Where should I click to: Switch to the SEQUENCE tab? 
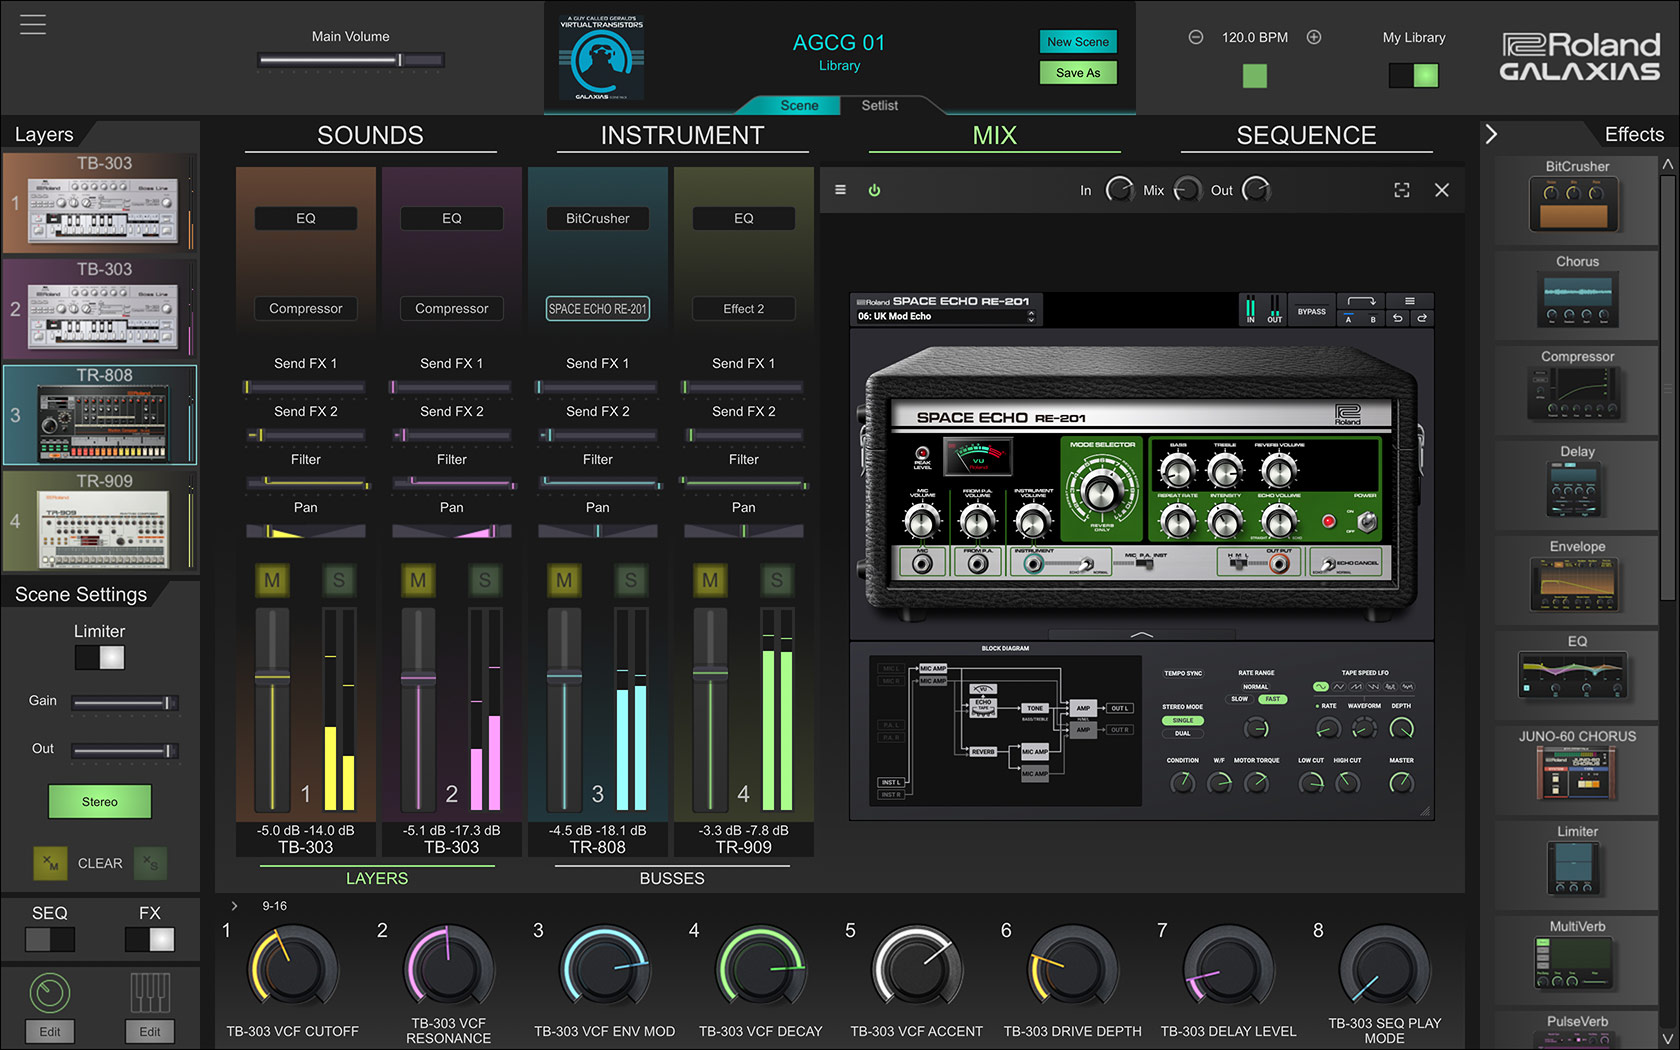[x=1306, y=135]
